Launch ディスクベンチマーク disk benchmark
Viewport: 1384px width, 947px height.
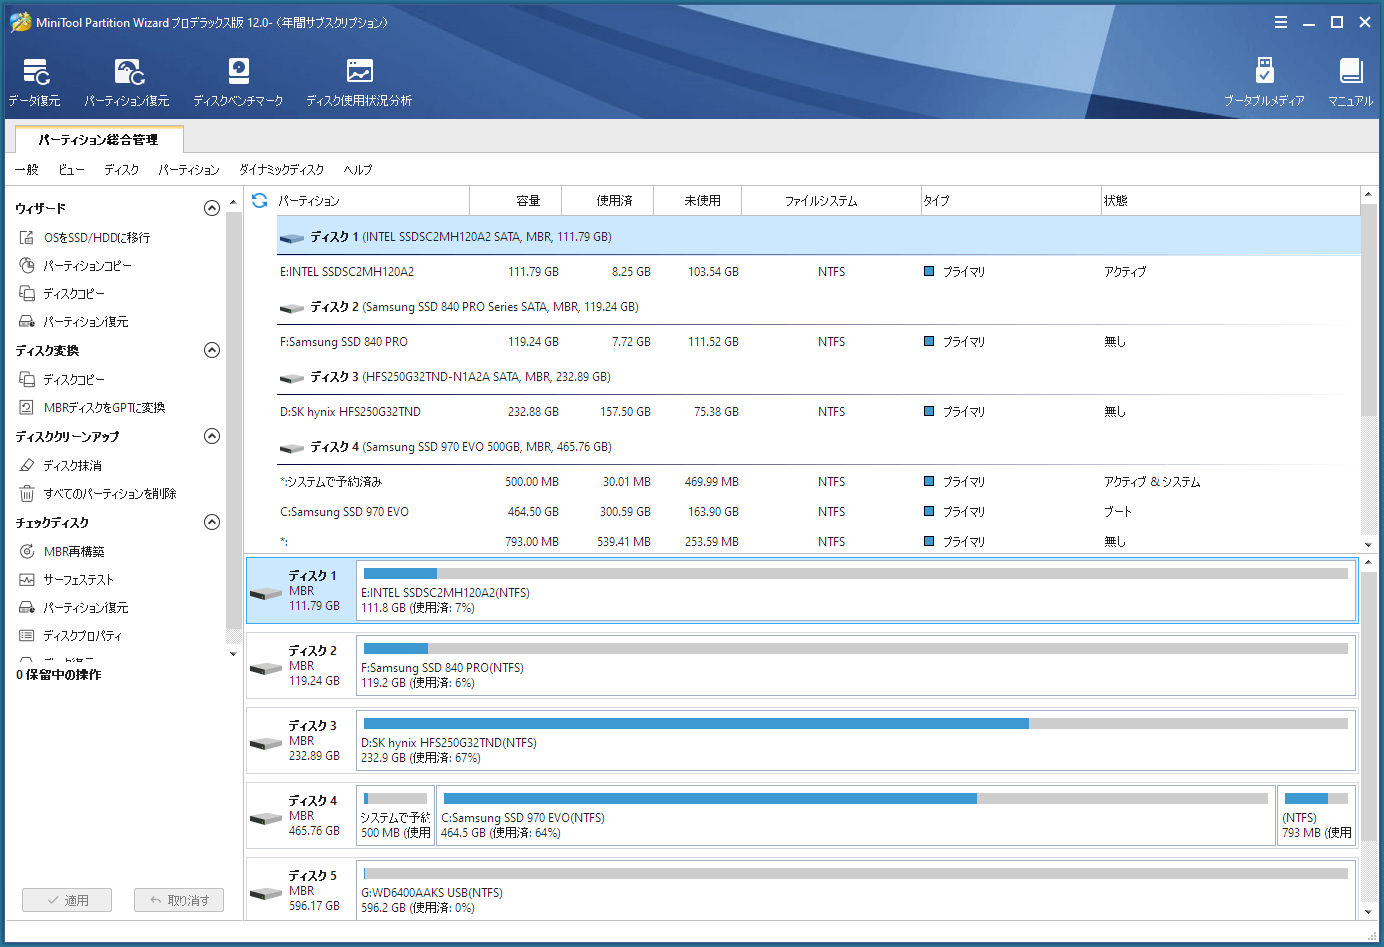(x=238, y=82)
